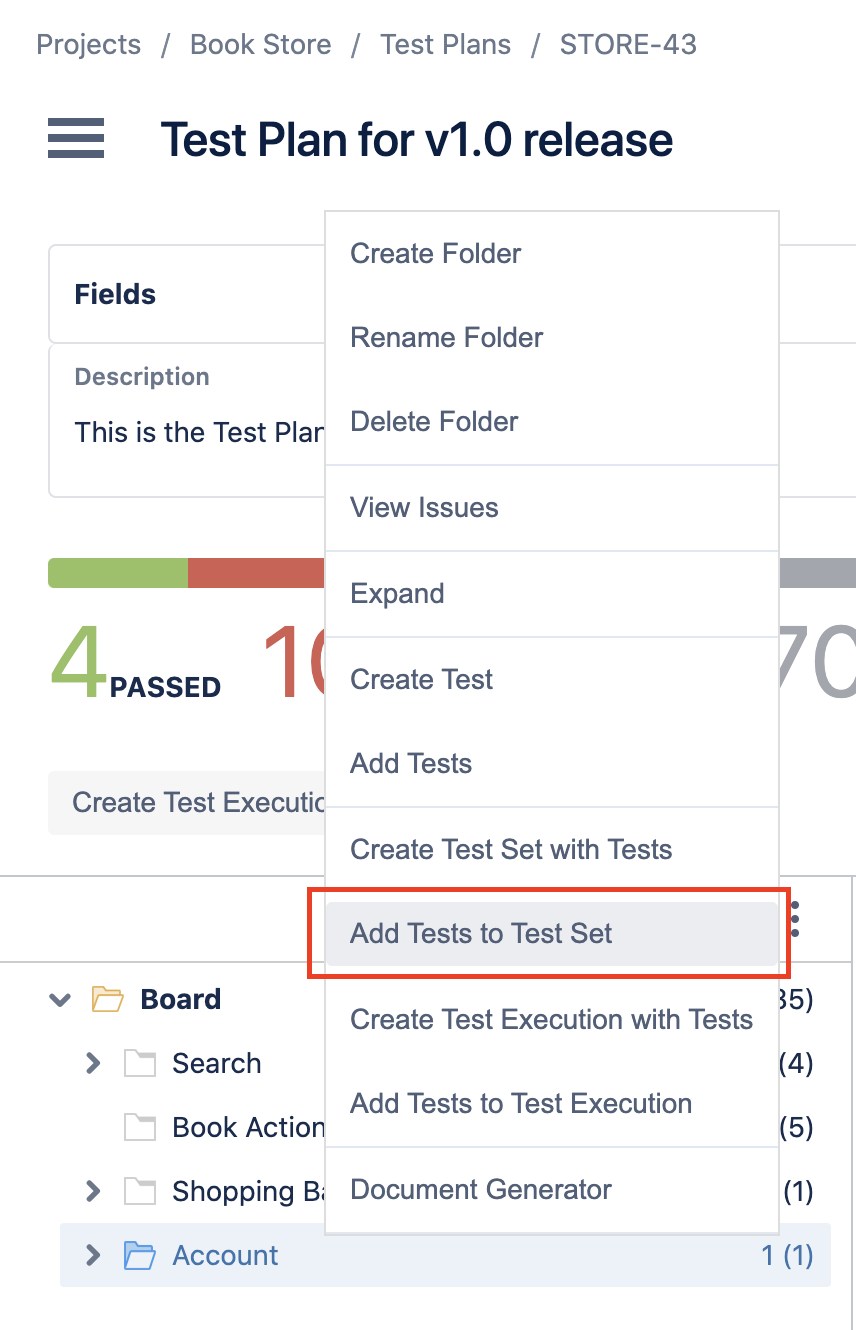Go to Test Plans breadcrumb link
Screen dimensions: 856x1330
445,45
